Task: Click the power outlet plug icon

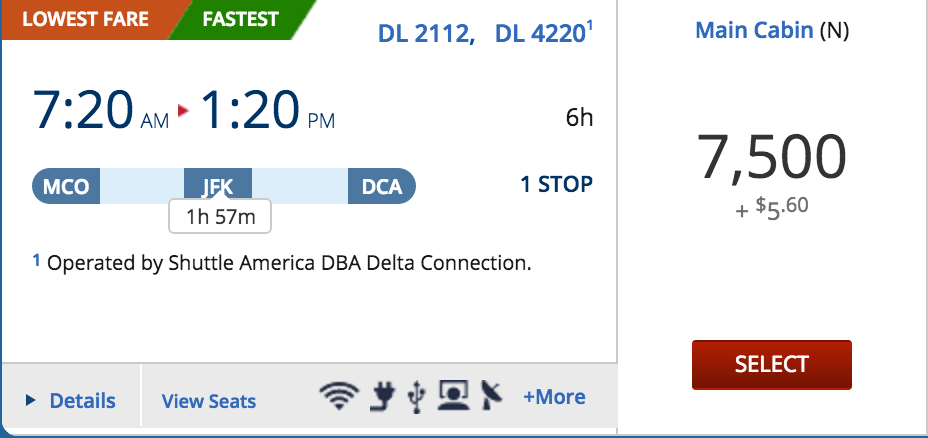Action: click(x=381, y=398)
